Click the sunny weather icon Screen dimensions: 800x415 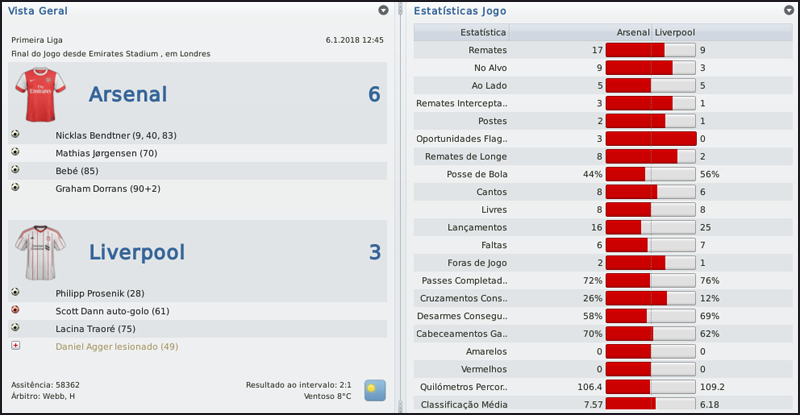[x=375, y=389]
